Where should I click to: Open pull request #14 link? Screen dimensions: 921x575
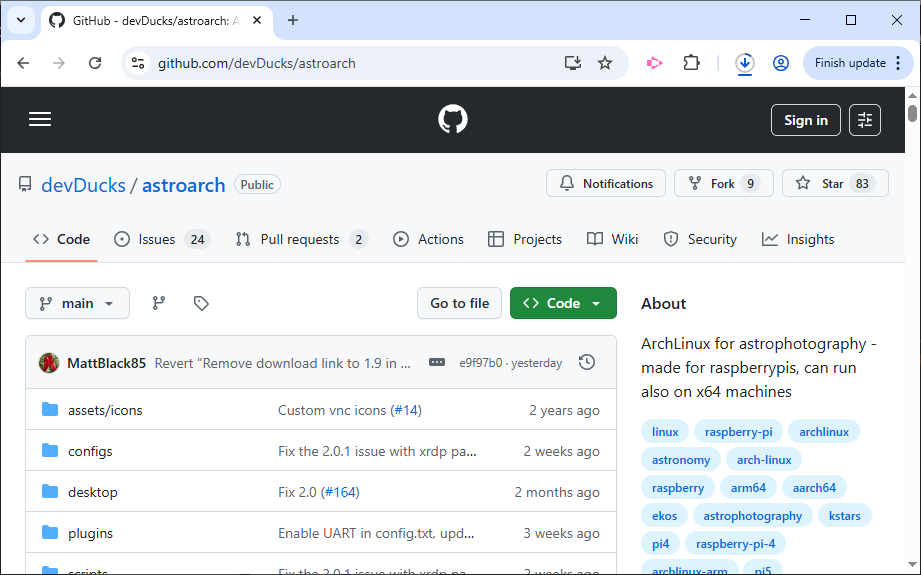tap(407, 410)
